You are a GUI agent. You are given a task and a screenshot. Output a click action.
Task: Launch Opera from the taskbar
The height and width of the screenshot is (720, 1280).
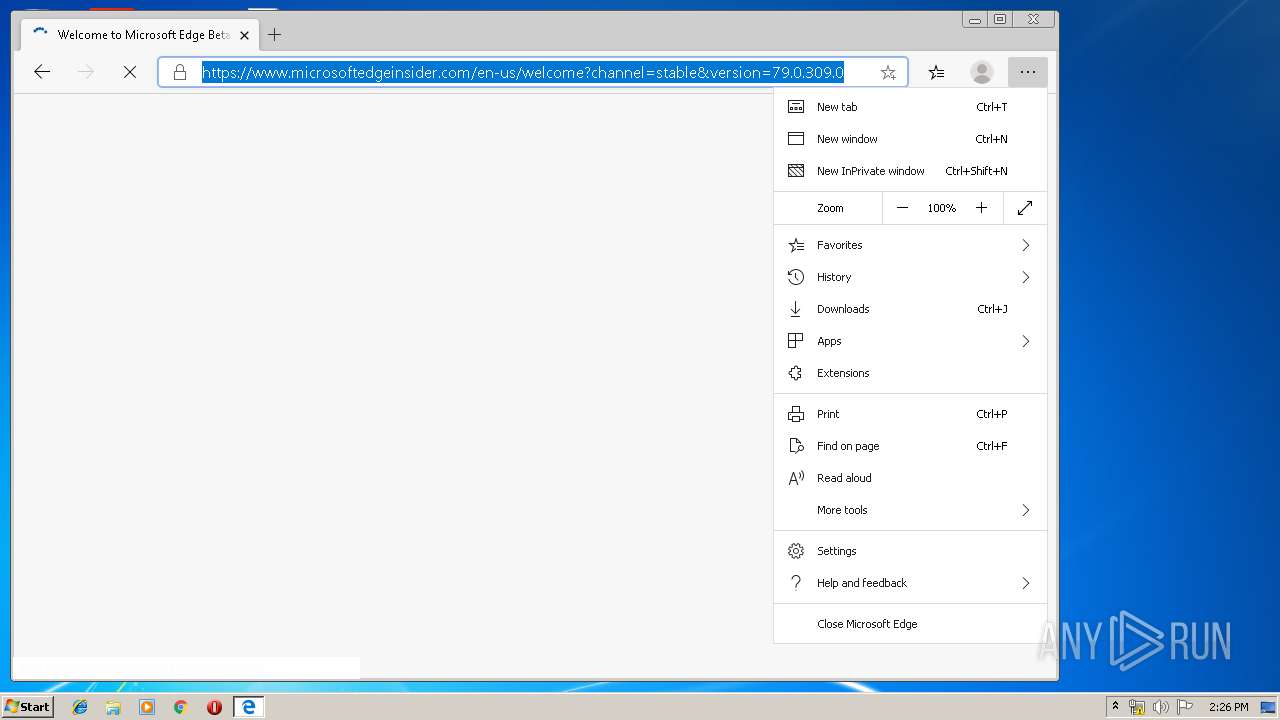click(x=214, y=707)
